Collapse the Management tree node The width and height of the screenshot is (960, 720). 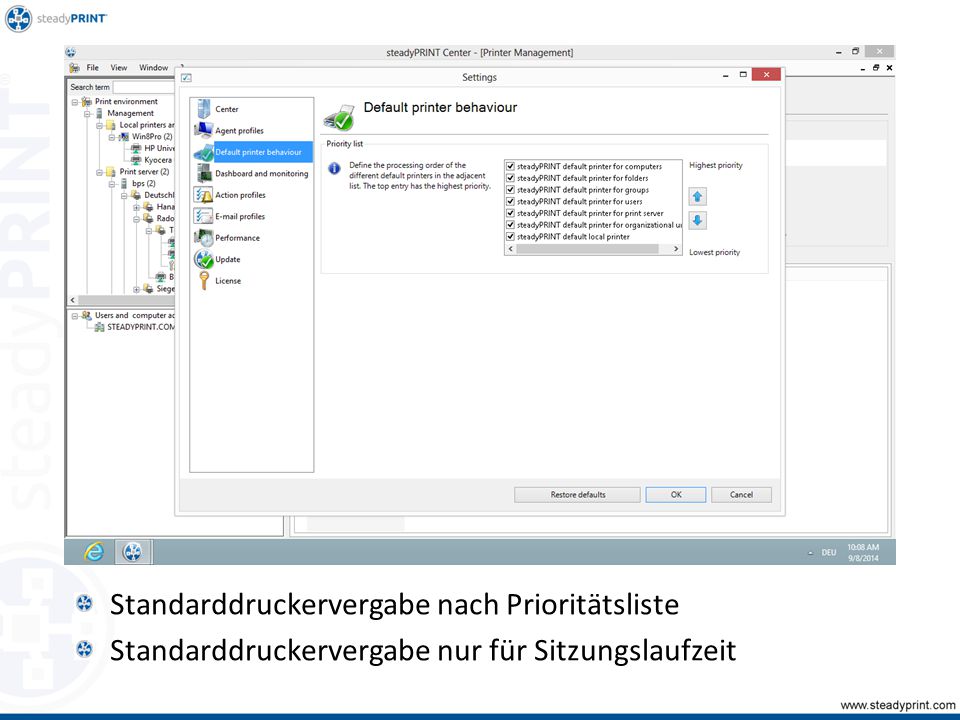pos(88,114)
